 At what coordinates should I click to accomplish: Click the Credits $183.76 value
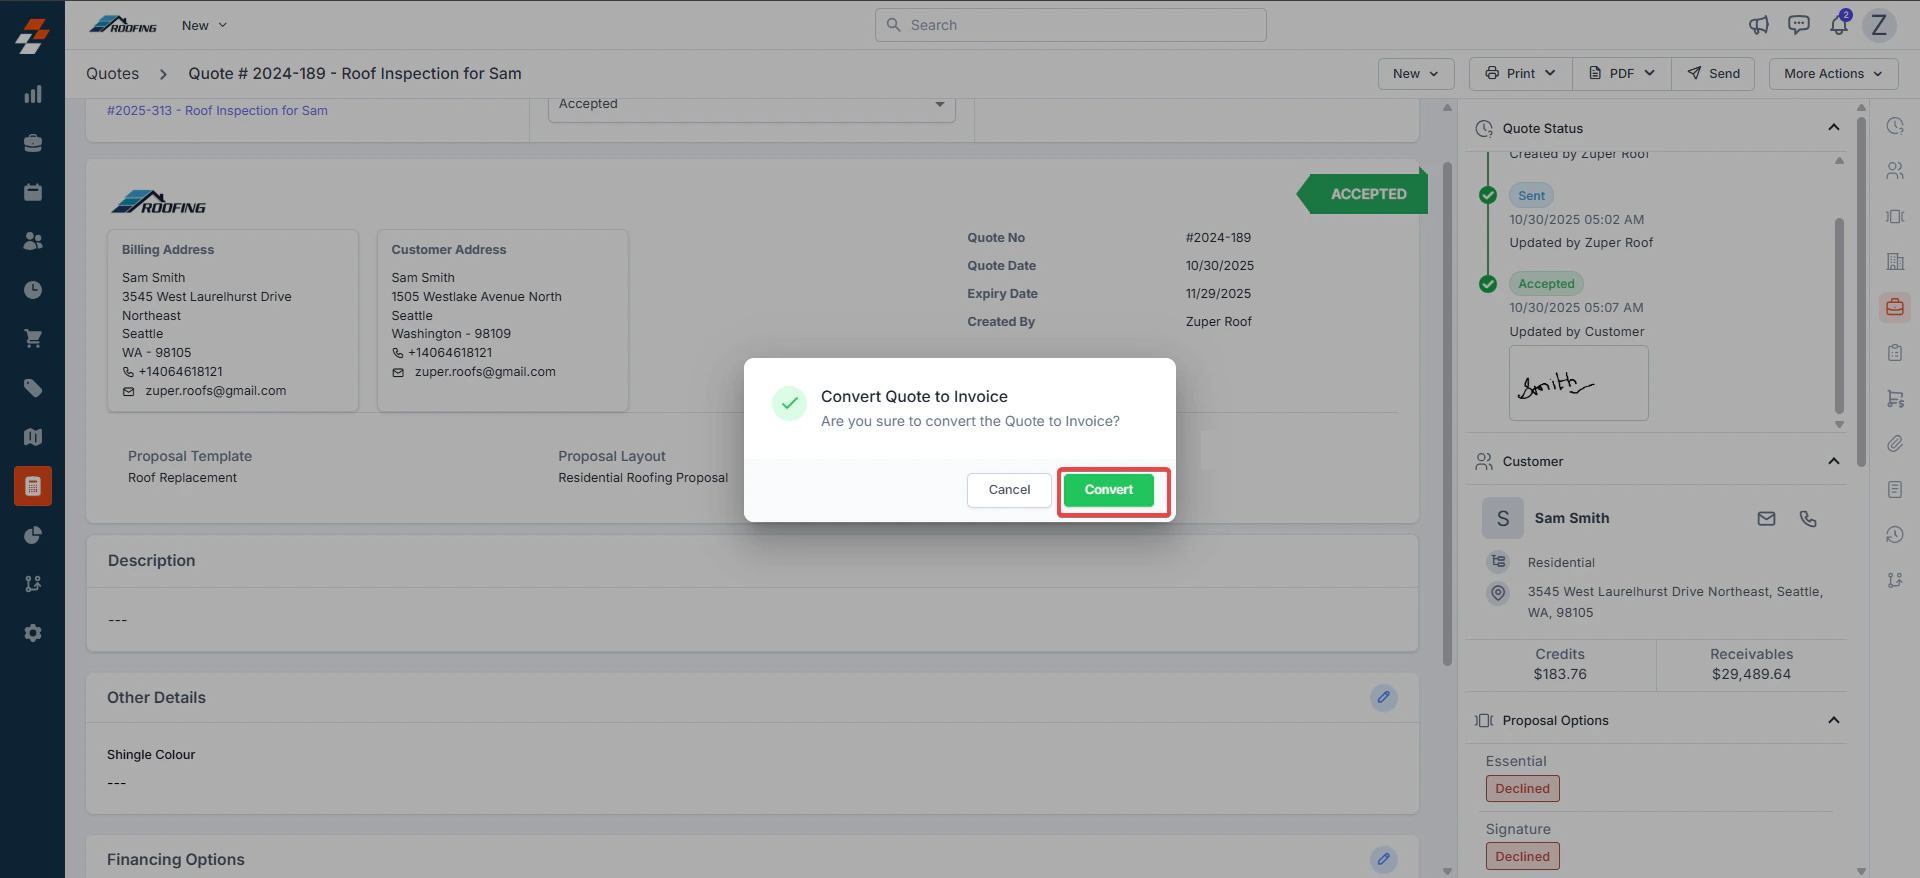[1560, 674]
